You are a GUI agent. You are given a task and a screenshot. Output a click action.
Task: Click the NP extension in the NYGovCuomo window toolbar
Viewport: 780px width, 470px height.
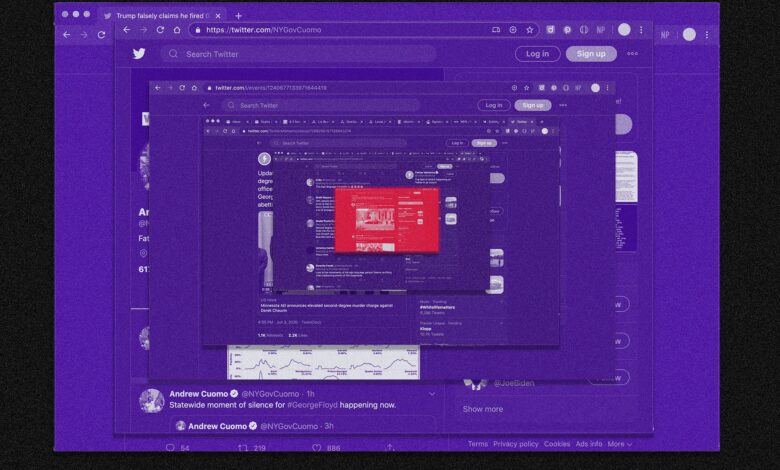coord(601,30)
